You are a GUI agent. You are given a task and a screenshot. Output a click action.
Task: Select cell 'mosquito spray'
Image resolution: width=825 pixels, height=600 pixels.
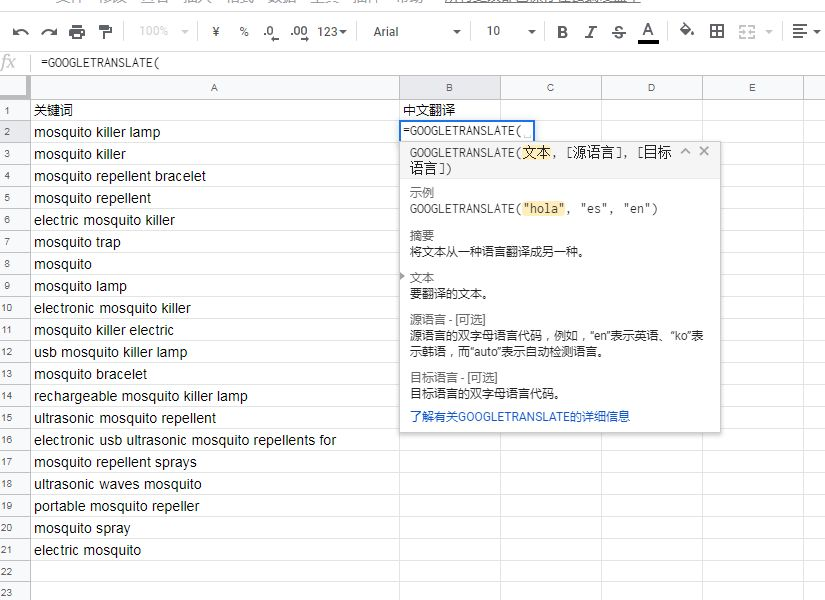click(215, 528)
